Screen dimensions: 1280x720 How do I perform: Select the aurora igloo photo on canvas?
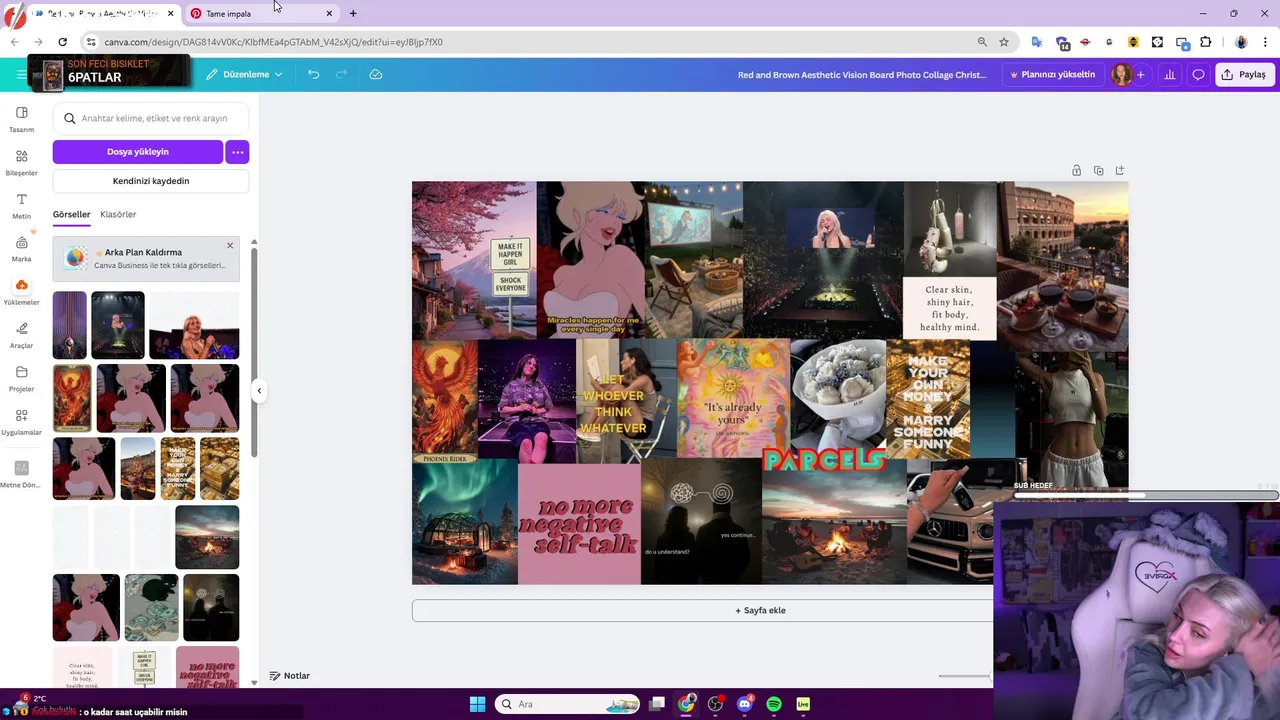coord(465,521)
